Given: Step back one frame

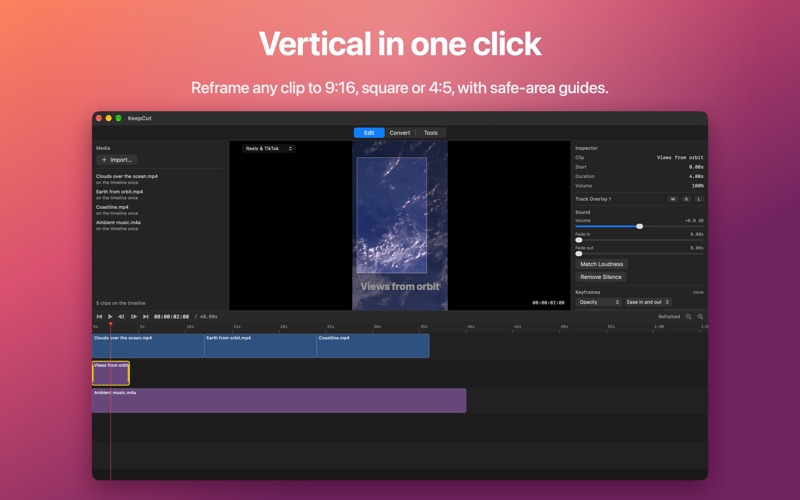Looking at the screenshot, I should coord(121,317).
